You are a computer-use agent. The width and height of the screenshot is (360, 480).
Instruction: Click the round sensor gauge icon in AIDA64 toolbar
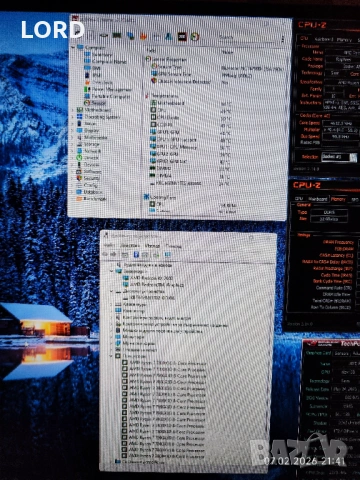[195, 36]
